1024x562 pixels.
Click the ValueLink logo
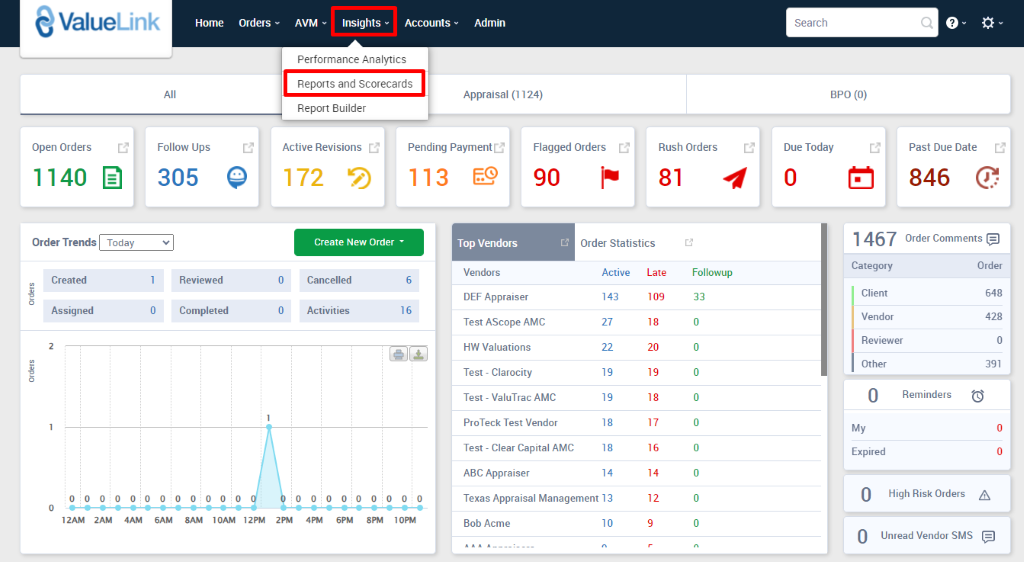[x=97, y=22]
